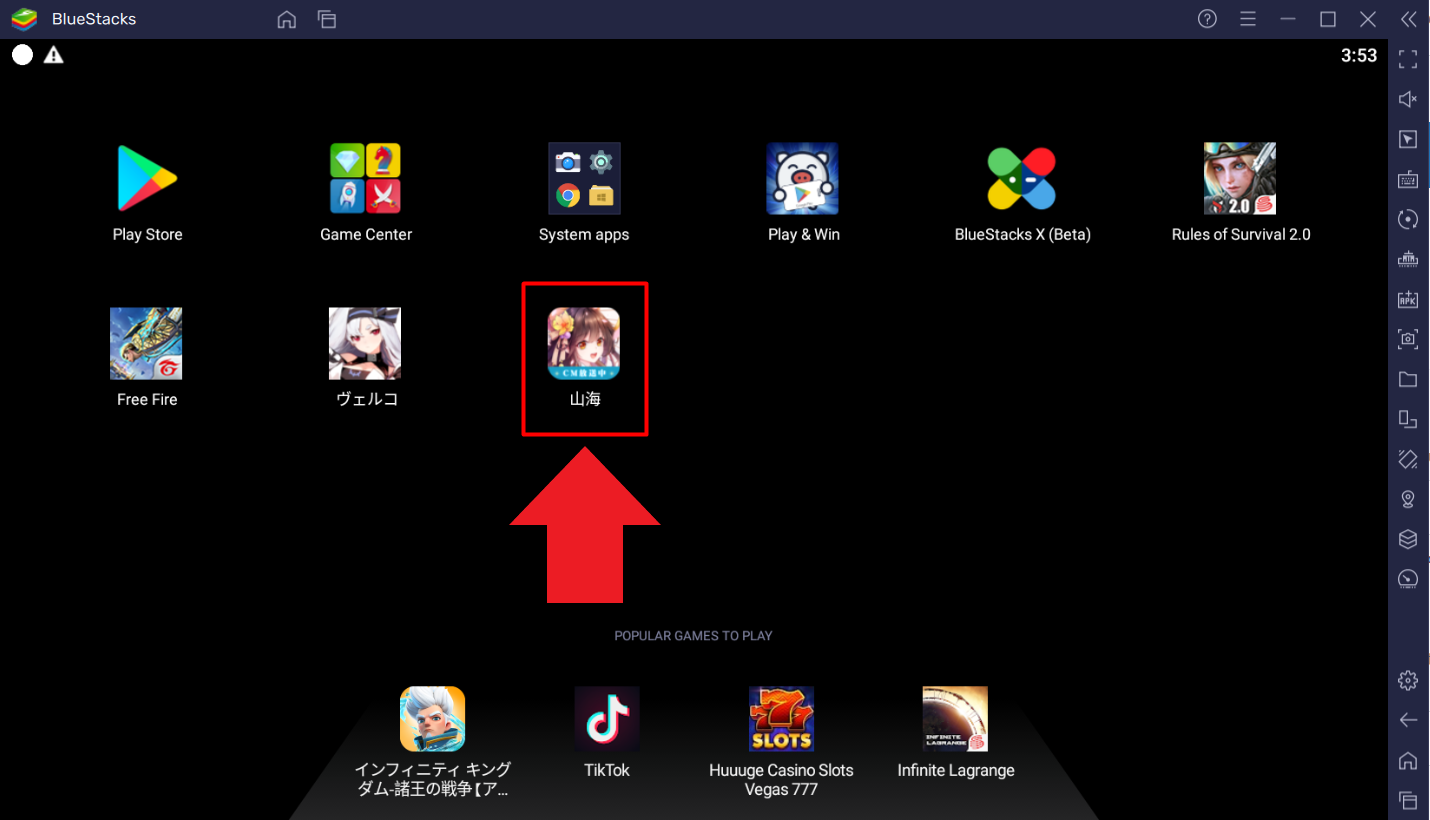
Task: Toggle the mute volume icon in sidebar
Action: pyautogui.click(x=1408, y=99)
